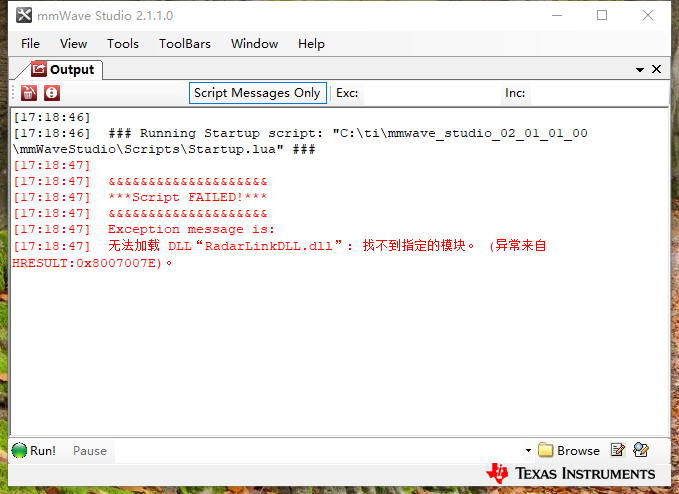Click the Exc filter input field
Image resolution: width=679 pixels, height=494 pixels.
point(430,93)
